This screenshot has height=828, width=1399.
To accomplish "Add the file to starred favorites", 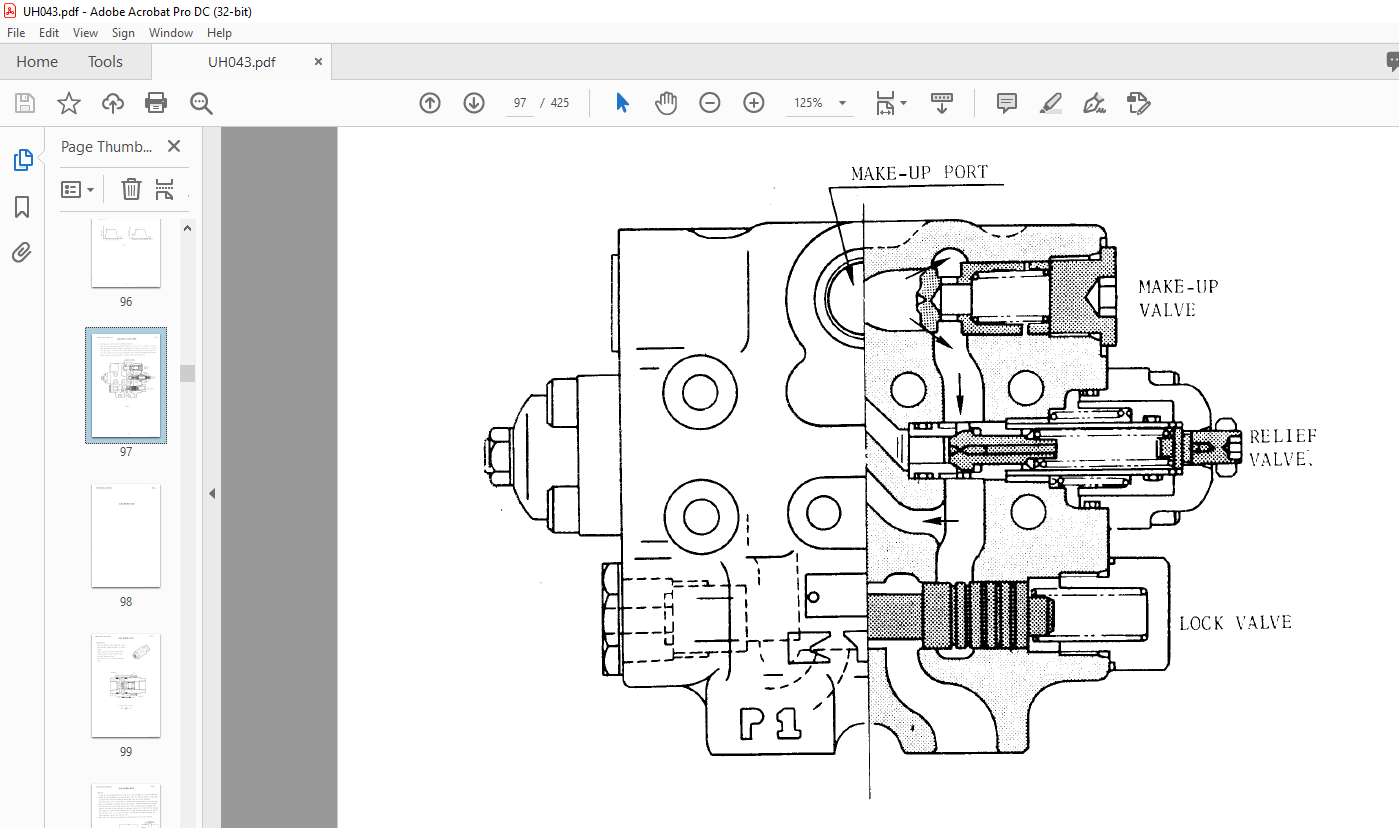I will coord(68,103).
